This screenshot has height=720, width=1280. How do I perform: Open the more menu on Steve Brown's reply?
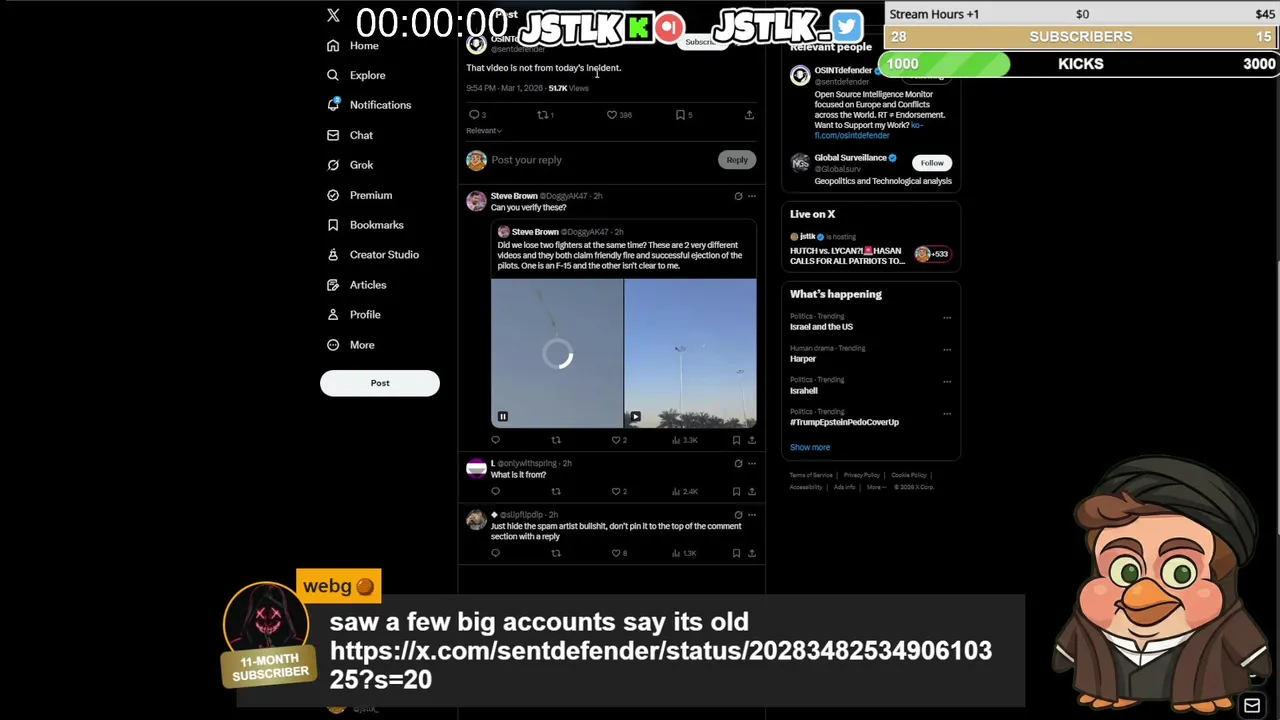point(752,196)
